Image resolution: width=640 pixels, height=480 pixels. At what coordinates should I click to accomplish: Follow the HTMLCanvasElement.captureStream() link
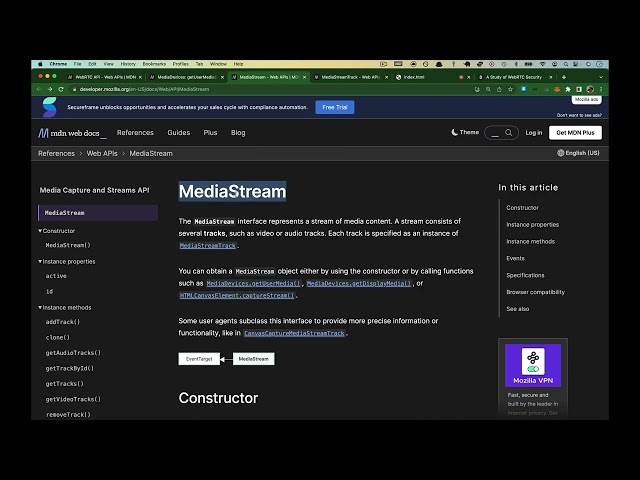pos(237,296)
